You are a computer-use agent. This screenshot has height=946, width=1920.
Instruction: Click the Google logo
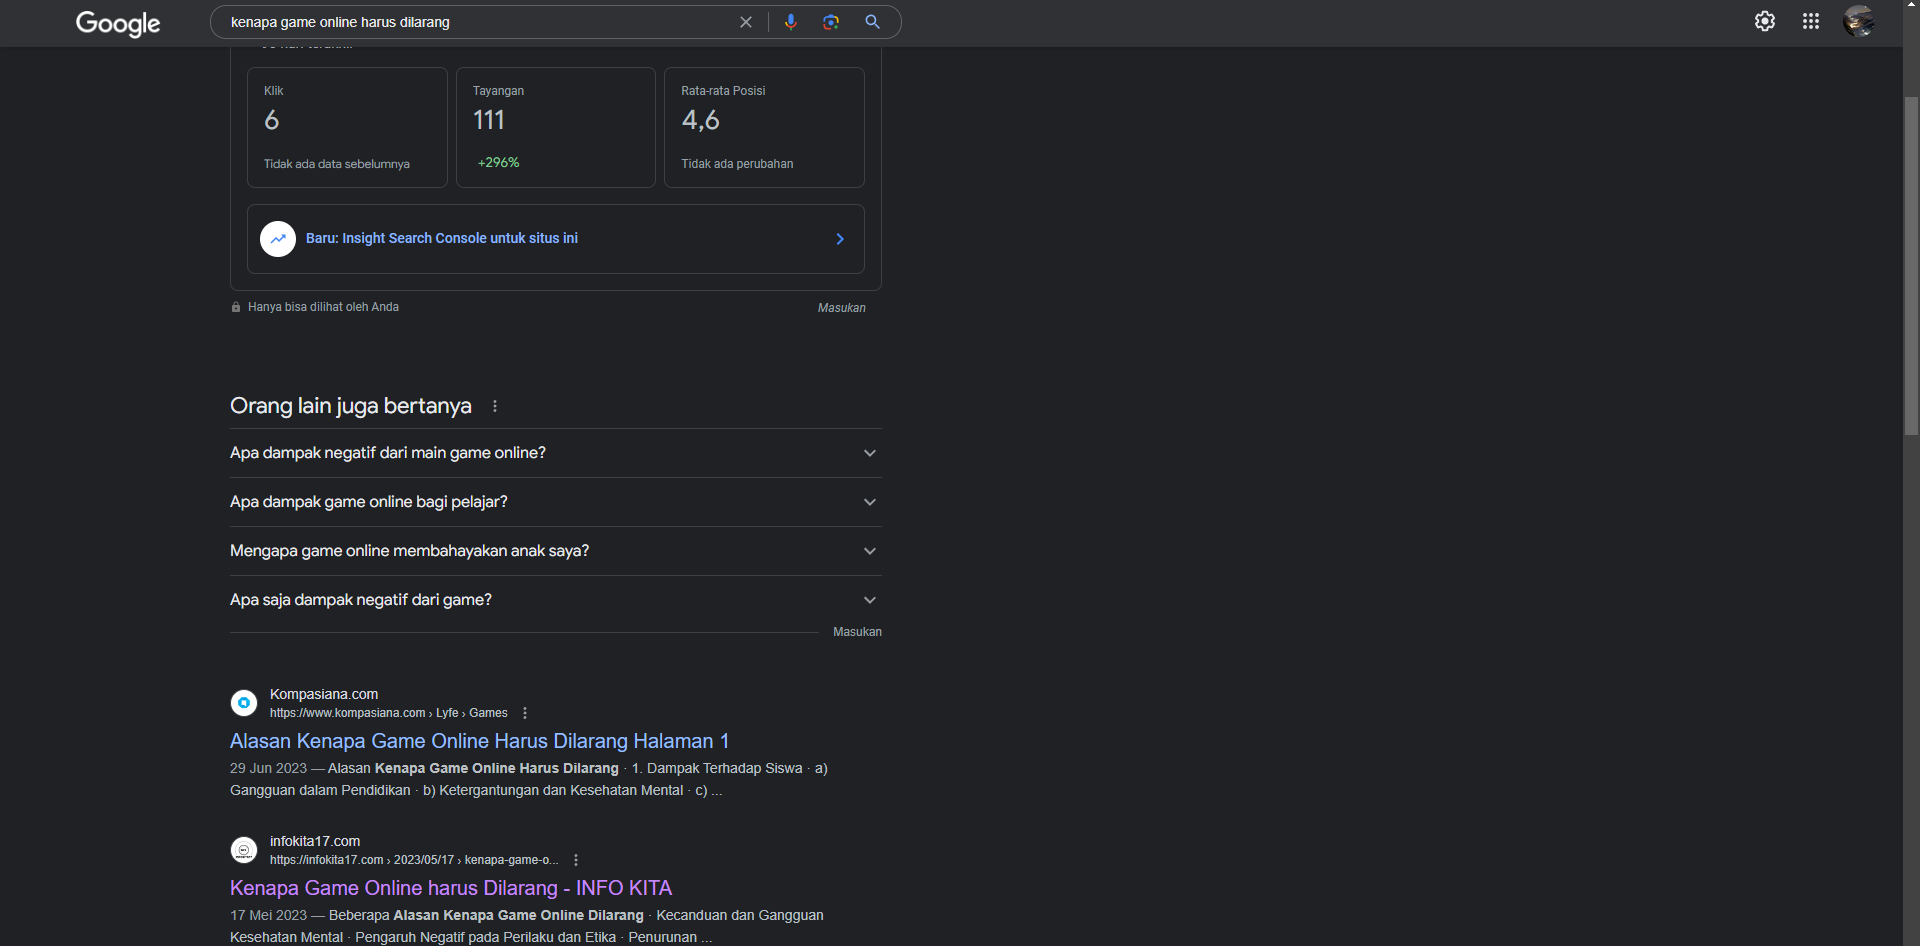(118, 23)
